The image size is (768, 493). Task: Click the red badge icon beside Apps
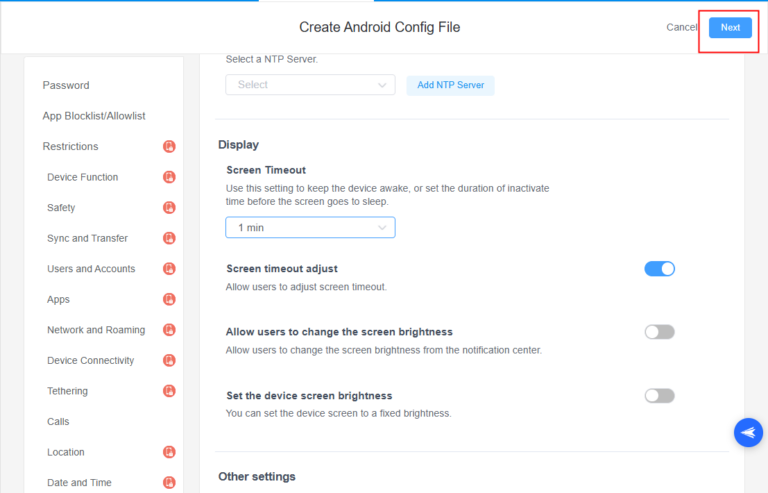(169, 299)
